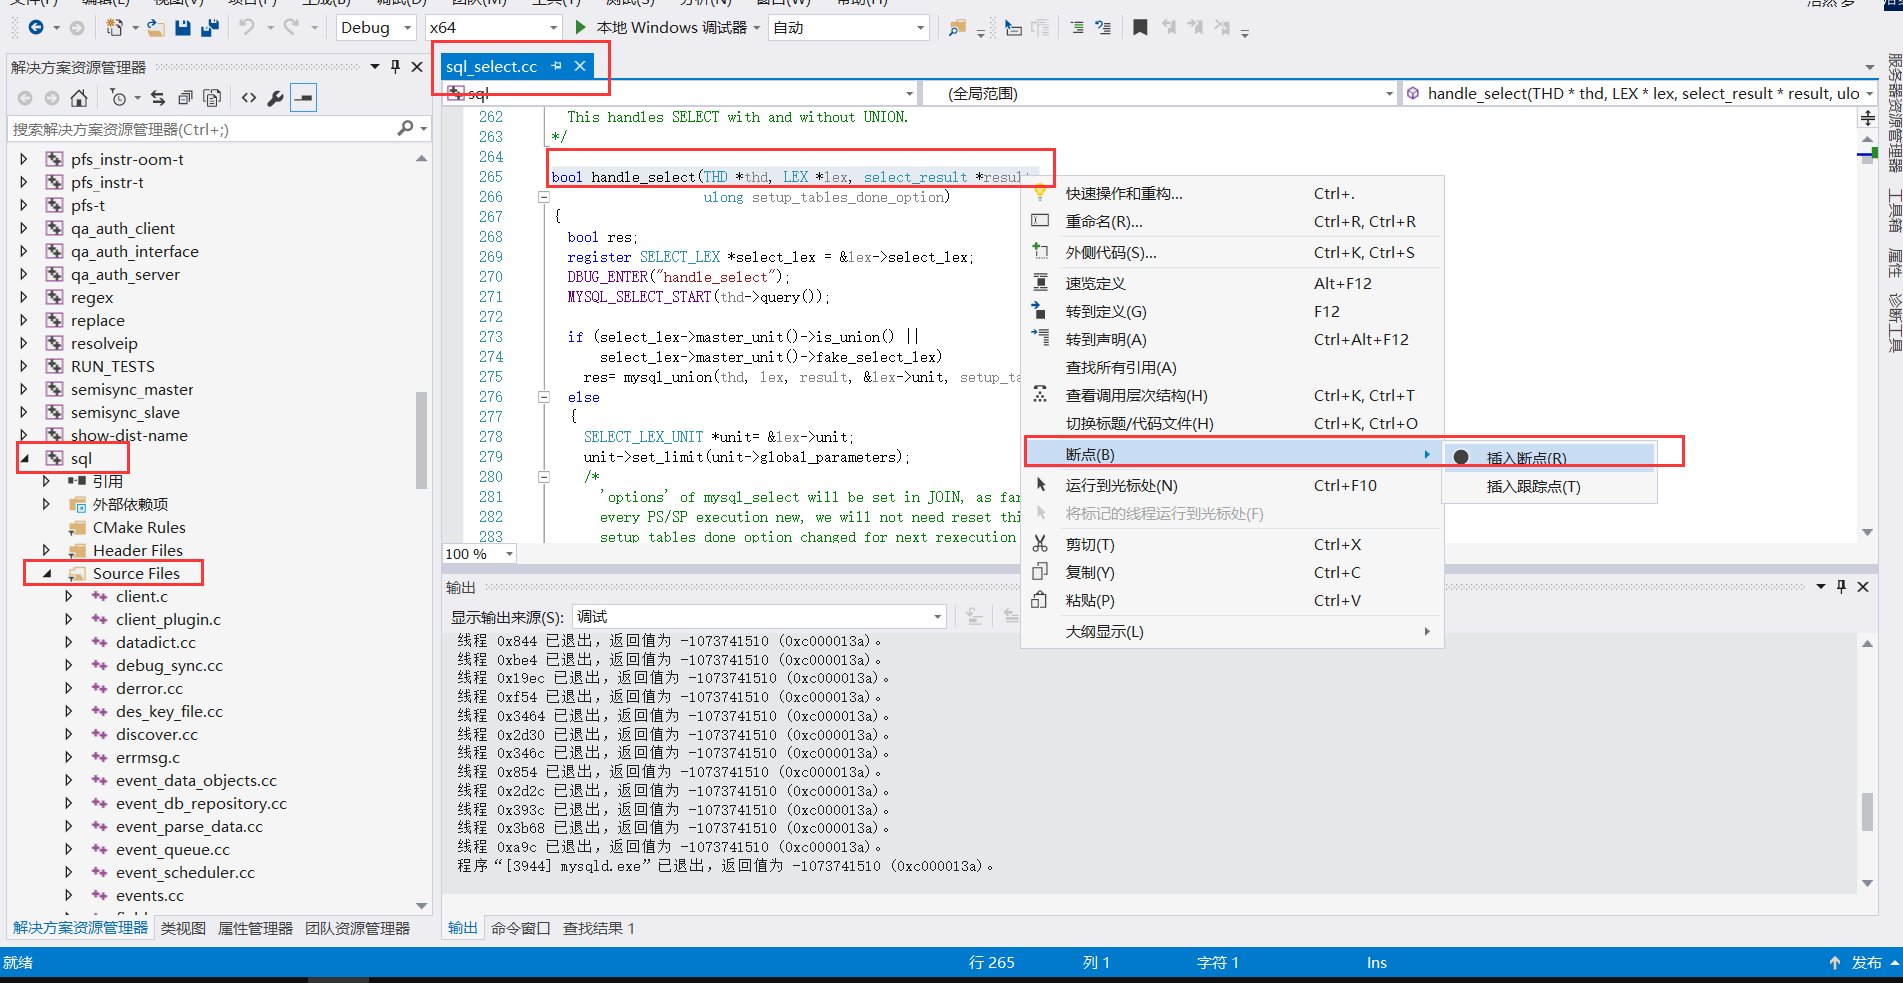
Task: Open the Debug configuration dropdown
Action: coord(376,28)
